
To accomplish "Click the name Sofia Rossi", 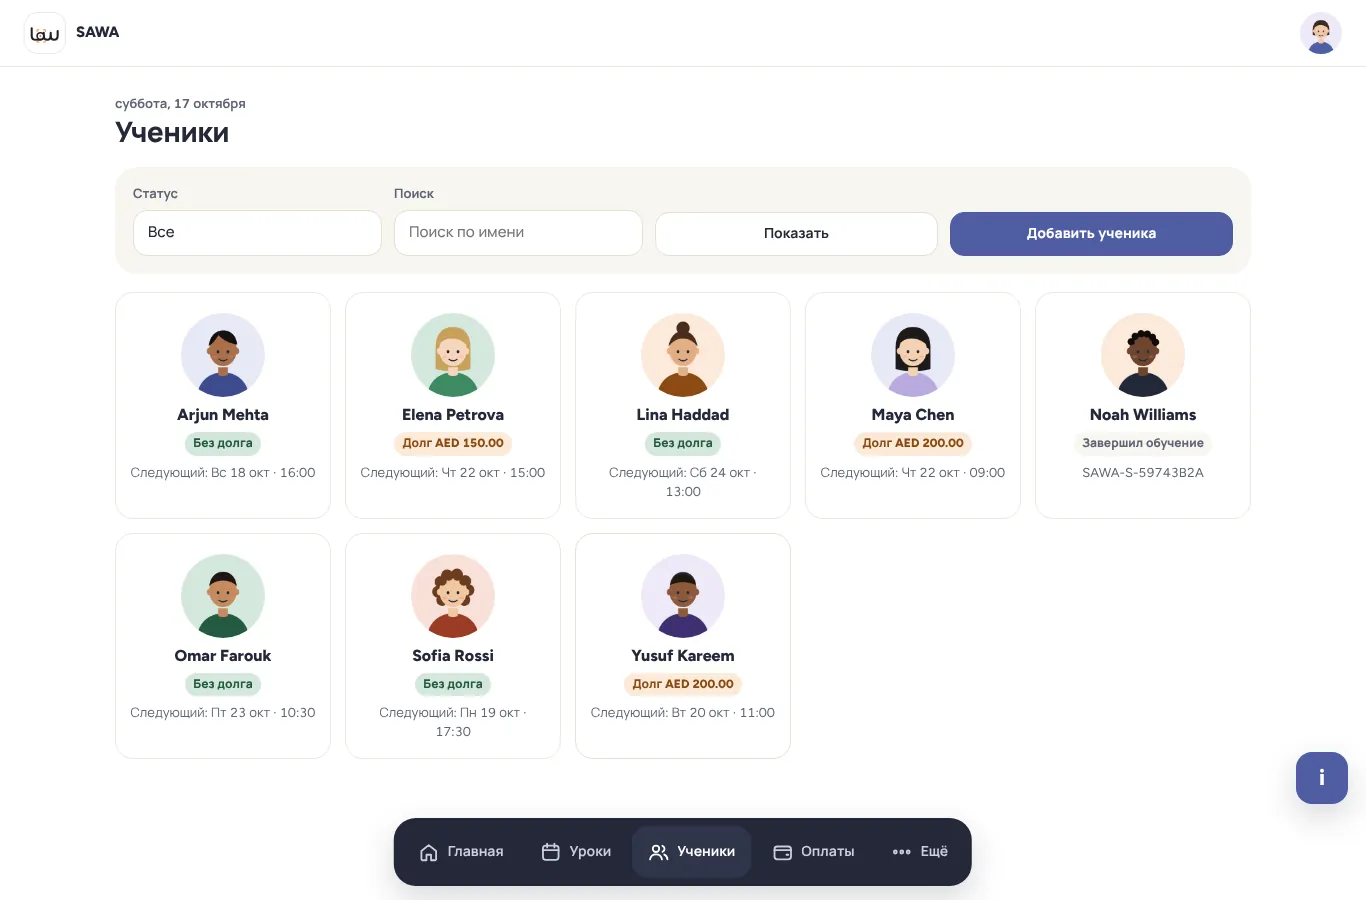I will (x=453, y=656).
